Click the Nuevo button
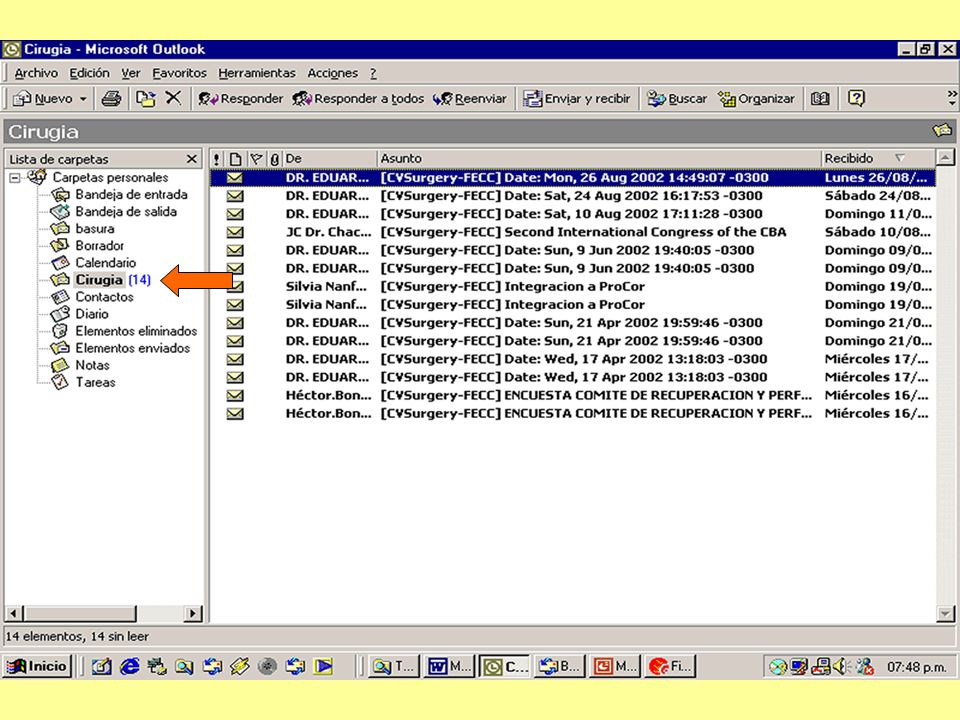Viewport: 960px width, 720px height. point(43,99)
